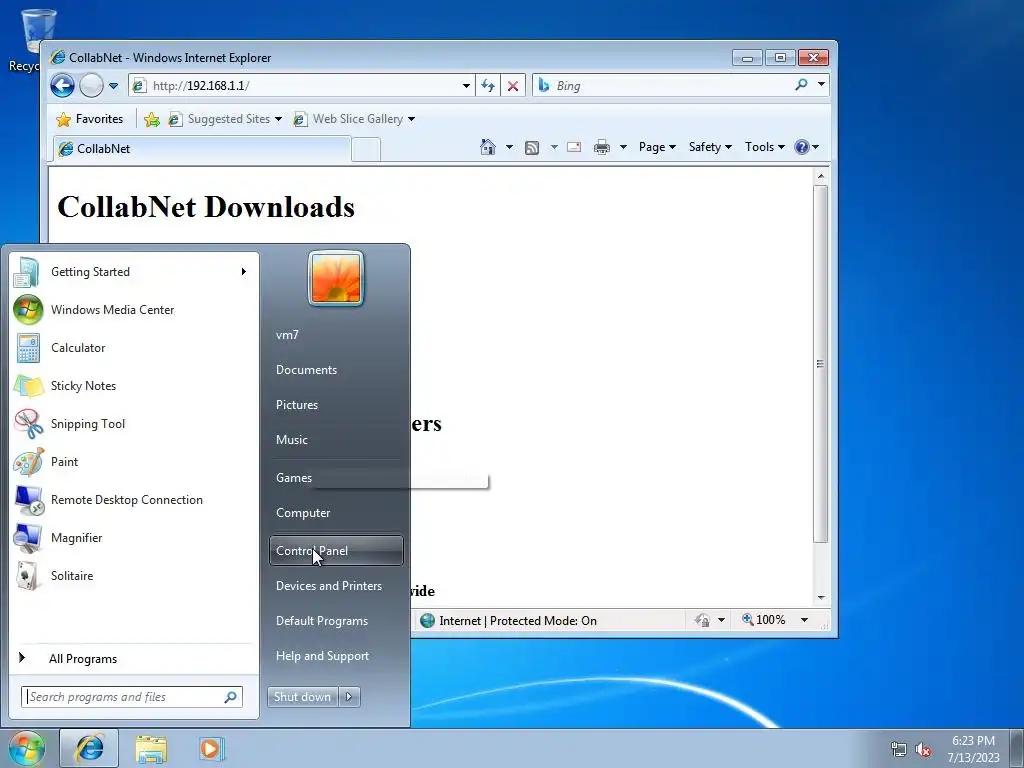Open the Calculator program
1024x768 pixels.
tap(134, 347)
